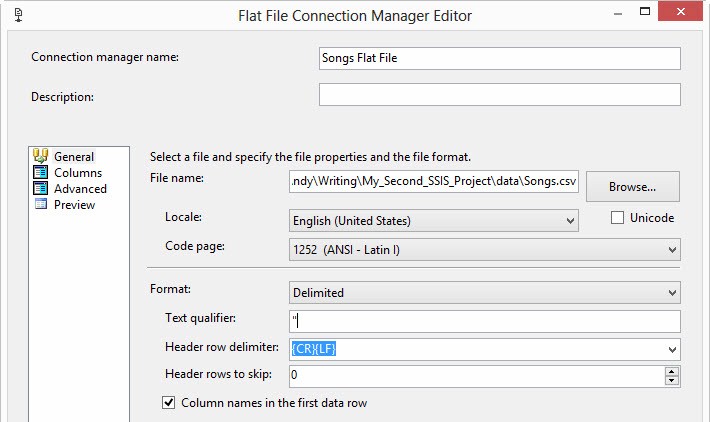
Task: Click the General page icon
Action: click(41, 156)
